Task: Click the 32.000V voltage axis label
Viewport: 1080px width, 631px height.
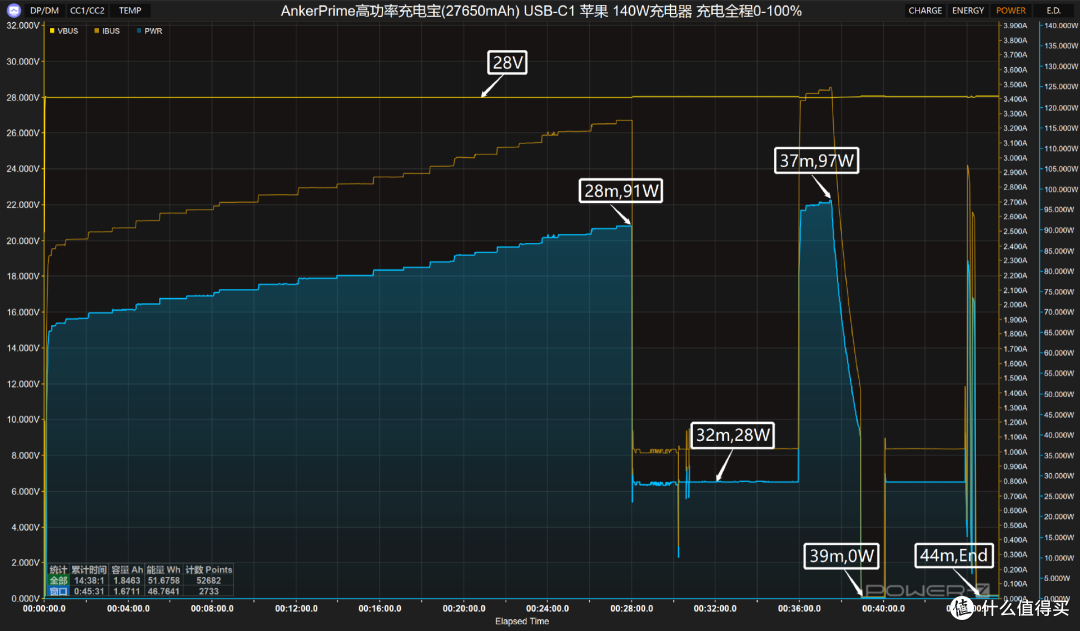Action: click(x=23, y=25)
